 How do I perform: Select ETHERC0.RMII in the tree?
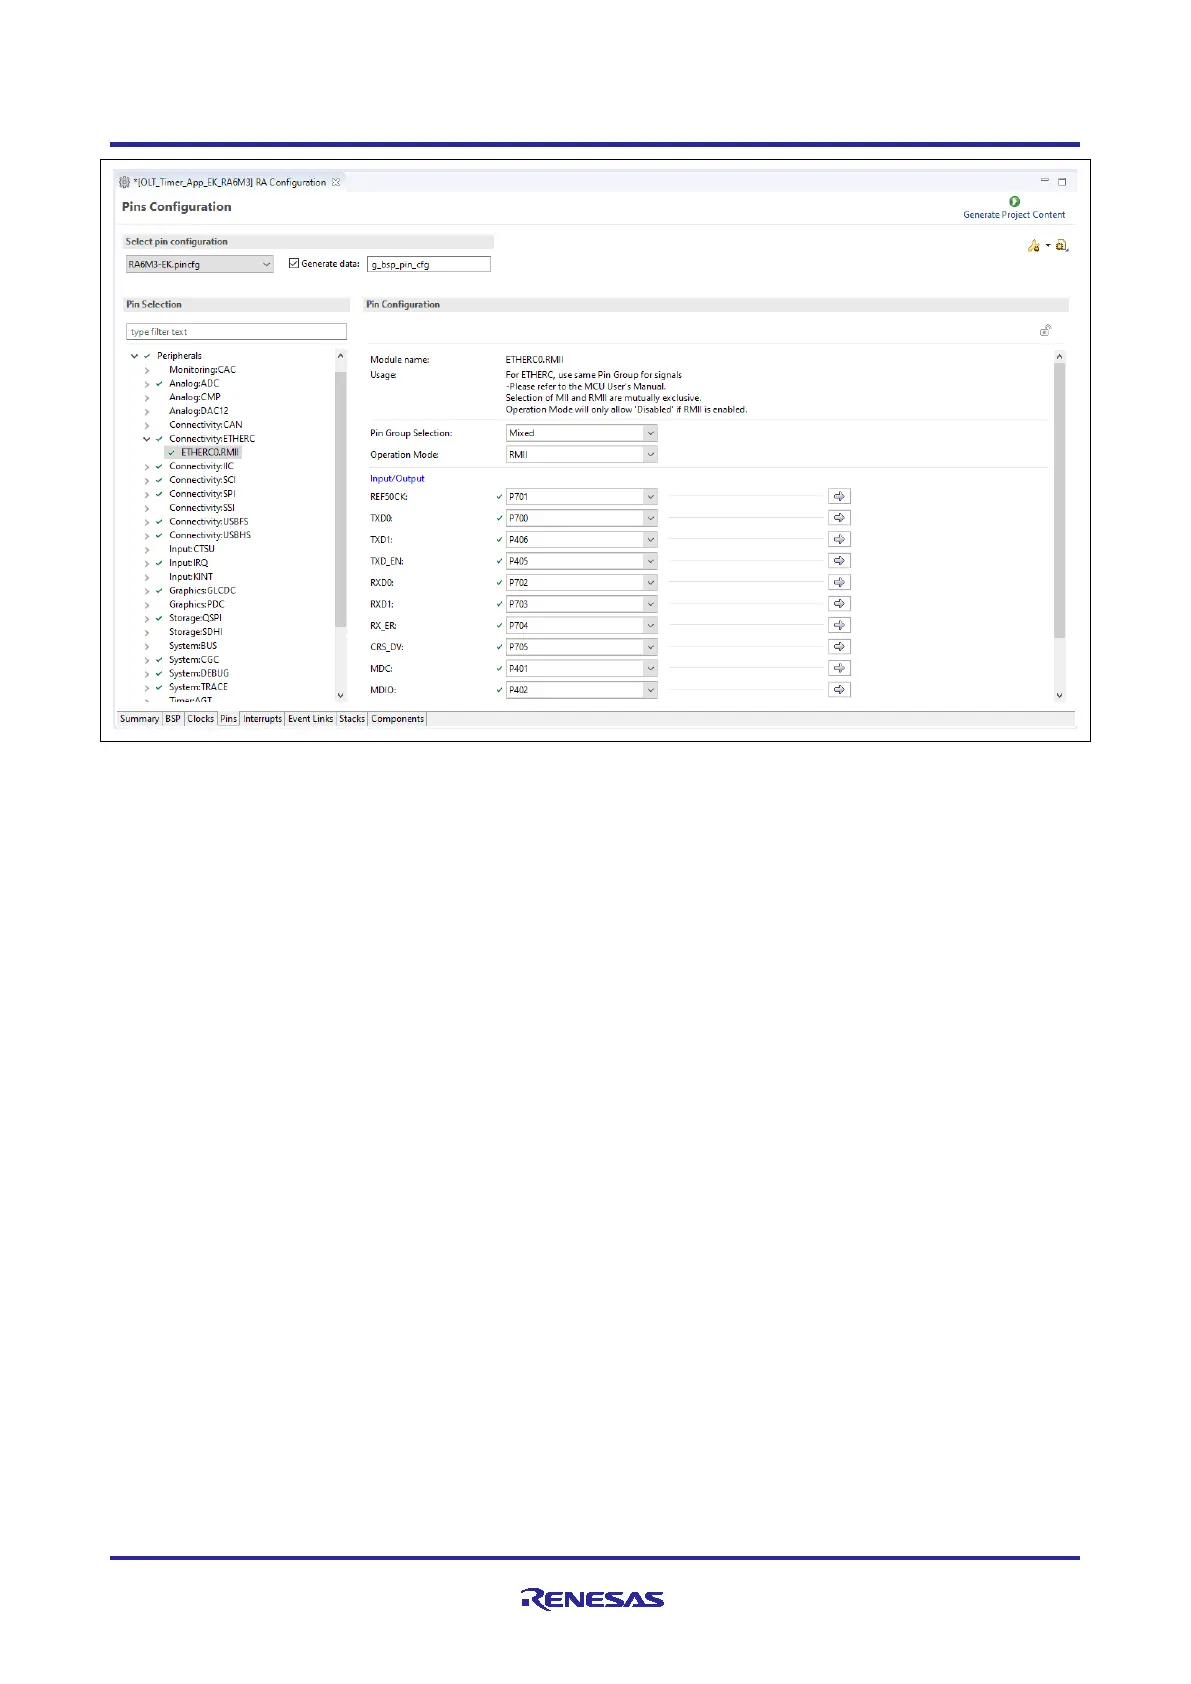pos(210,452)
